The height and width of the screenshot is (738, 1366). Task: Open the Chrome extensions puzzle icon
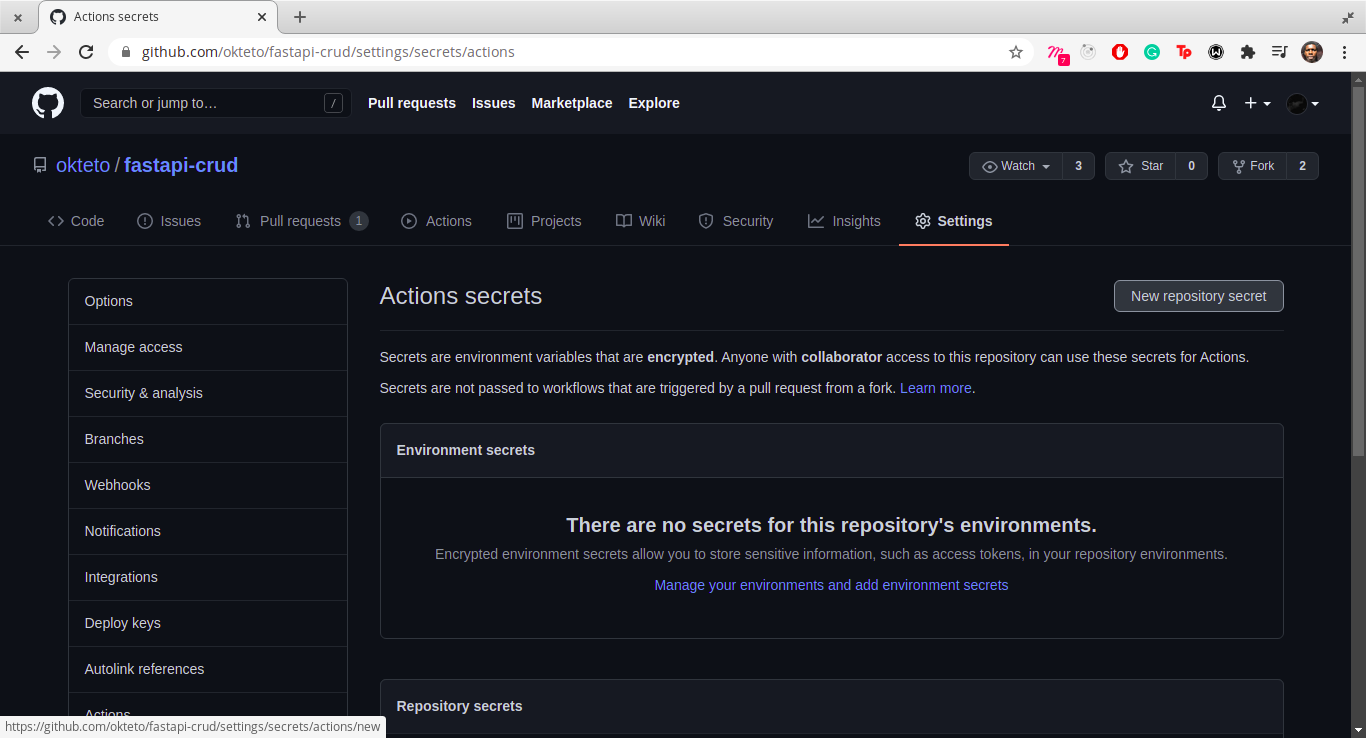pos(1248,52)
